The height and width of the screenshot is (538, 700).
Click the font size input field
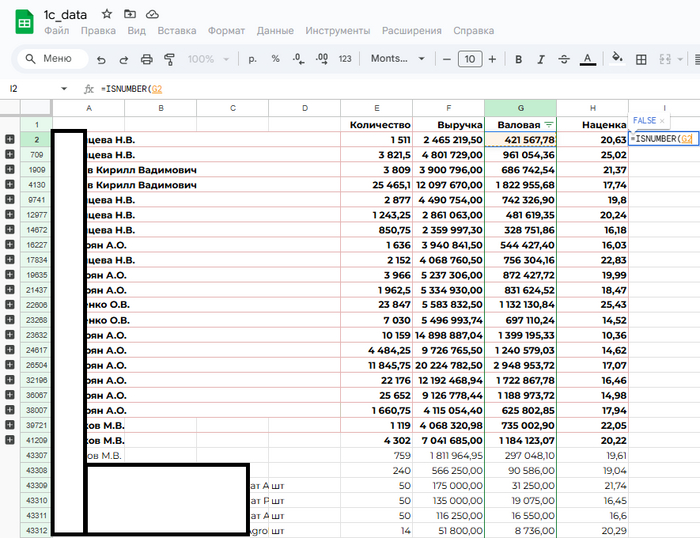coord(470,59)
